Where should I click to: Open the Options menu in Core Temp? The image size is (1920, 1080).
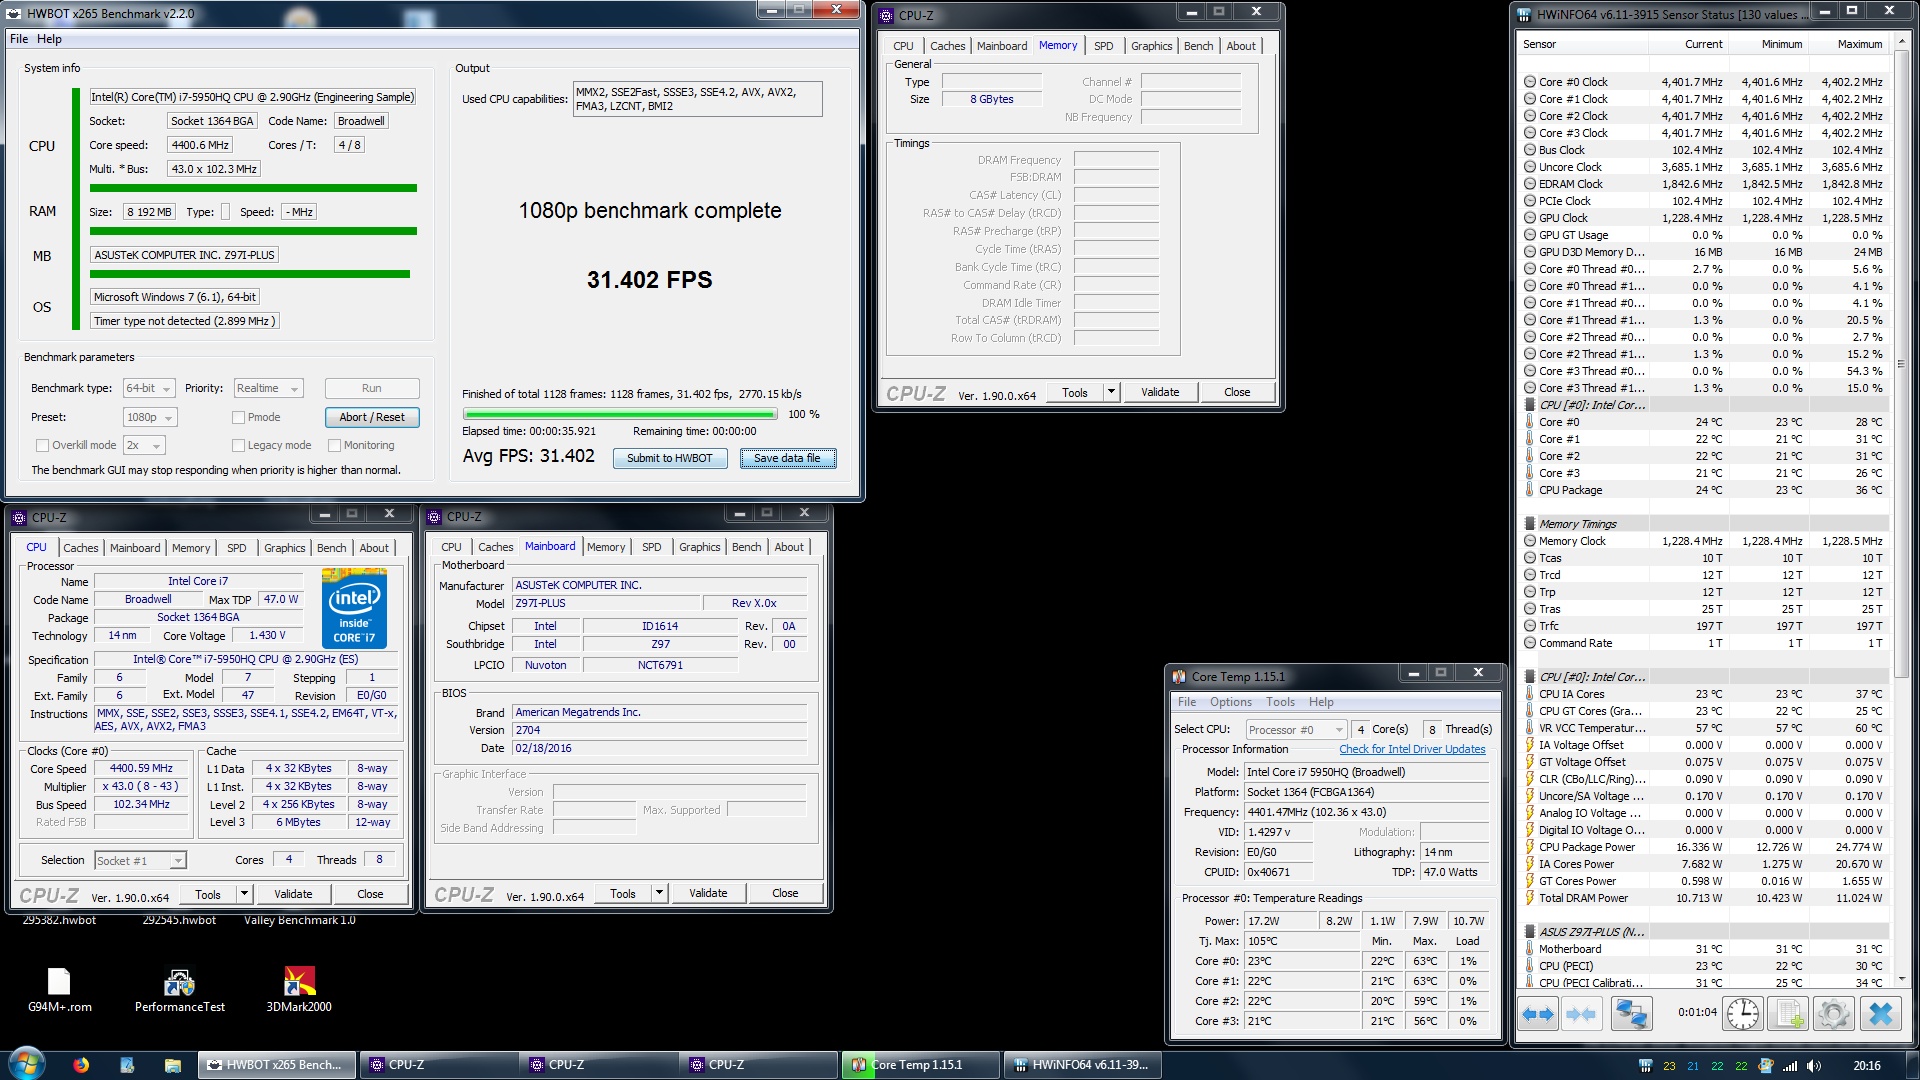pyautogui.click(x=1230, y=702)
